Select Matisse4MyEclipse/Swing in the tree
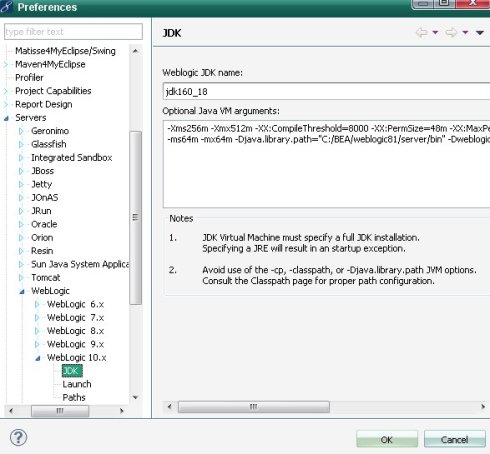Image resolution: width=490 pixels, height=454 pixels. click(65, 51)
